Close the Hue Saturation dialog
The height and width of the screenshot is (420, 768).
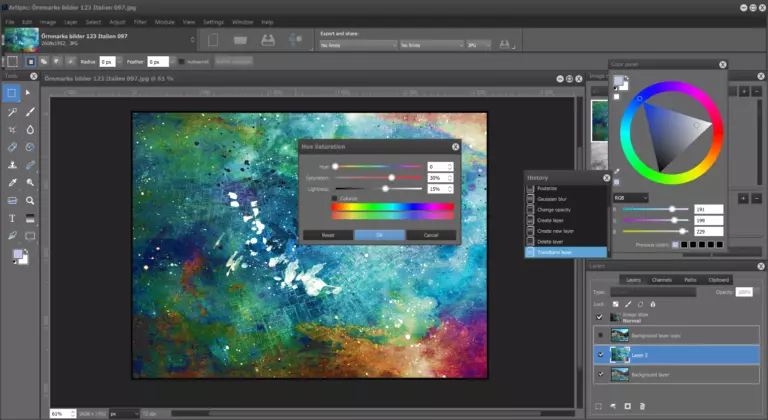click(x=455, y=146)
